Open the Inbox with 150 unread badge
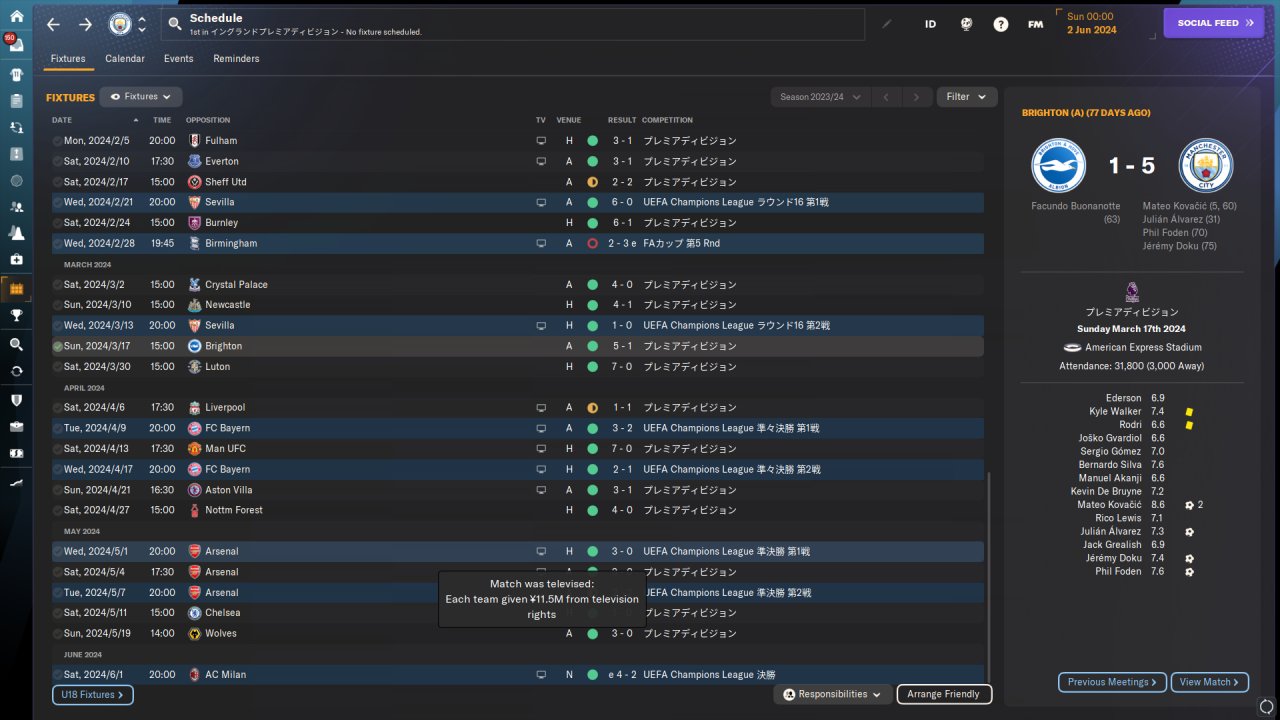1280x720 pixels. coord(16,44)
